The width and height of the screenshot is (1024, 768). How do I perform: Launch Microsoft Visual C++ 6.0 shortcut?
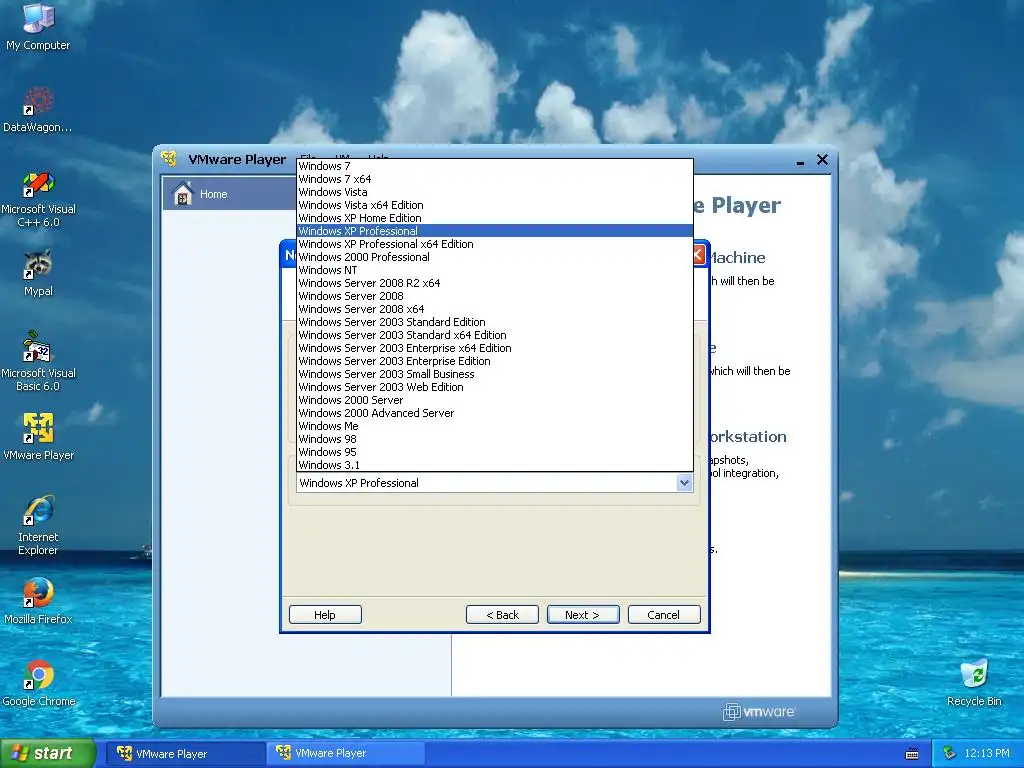coord(38,199)
